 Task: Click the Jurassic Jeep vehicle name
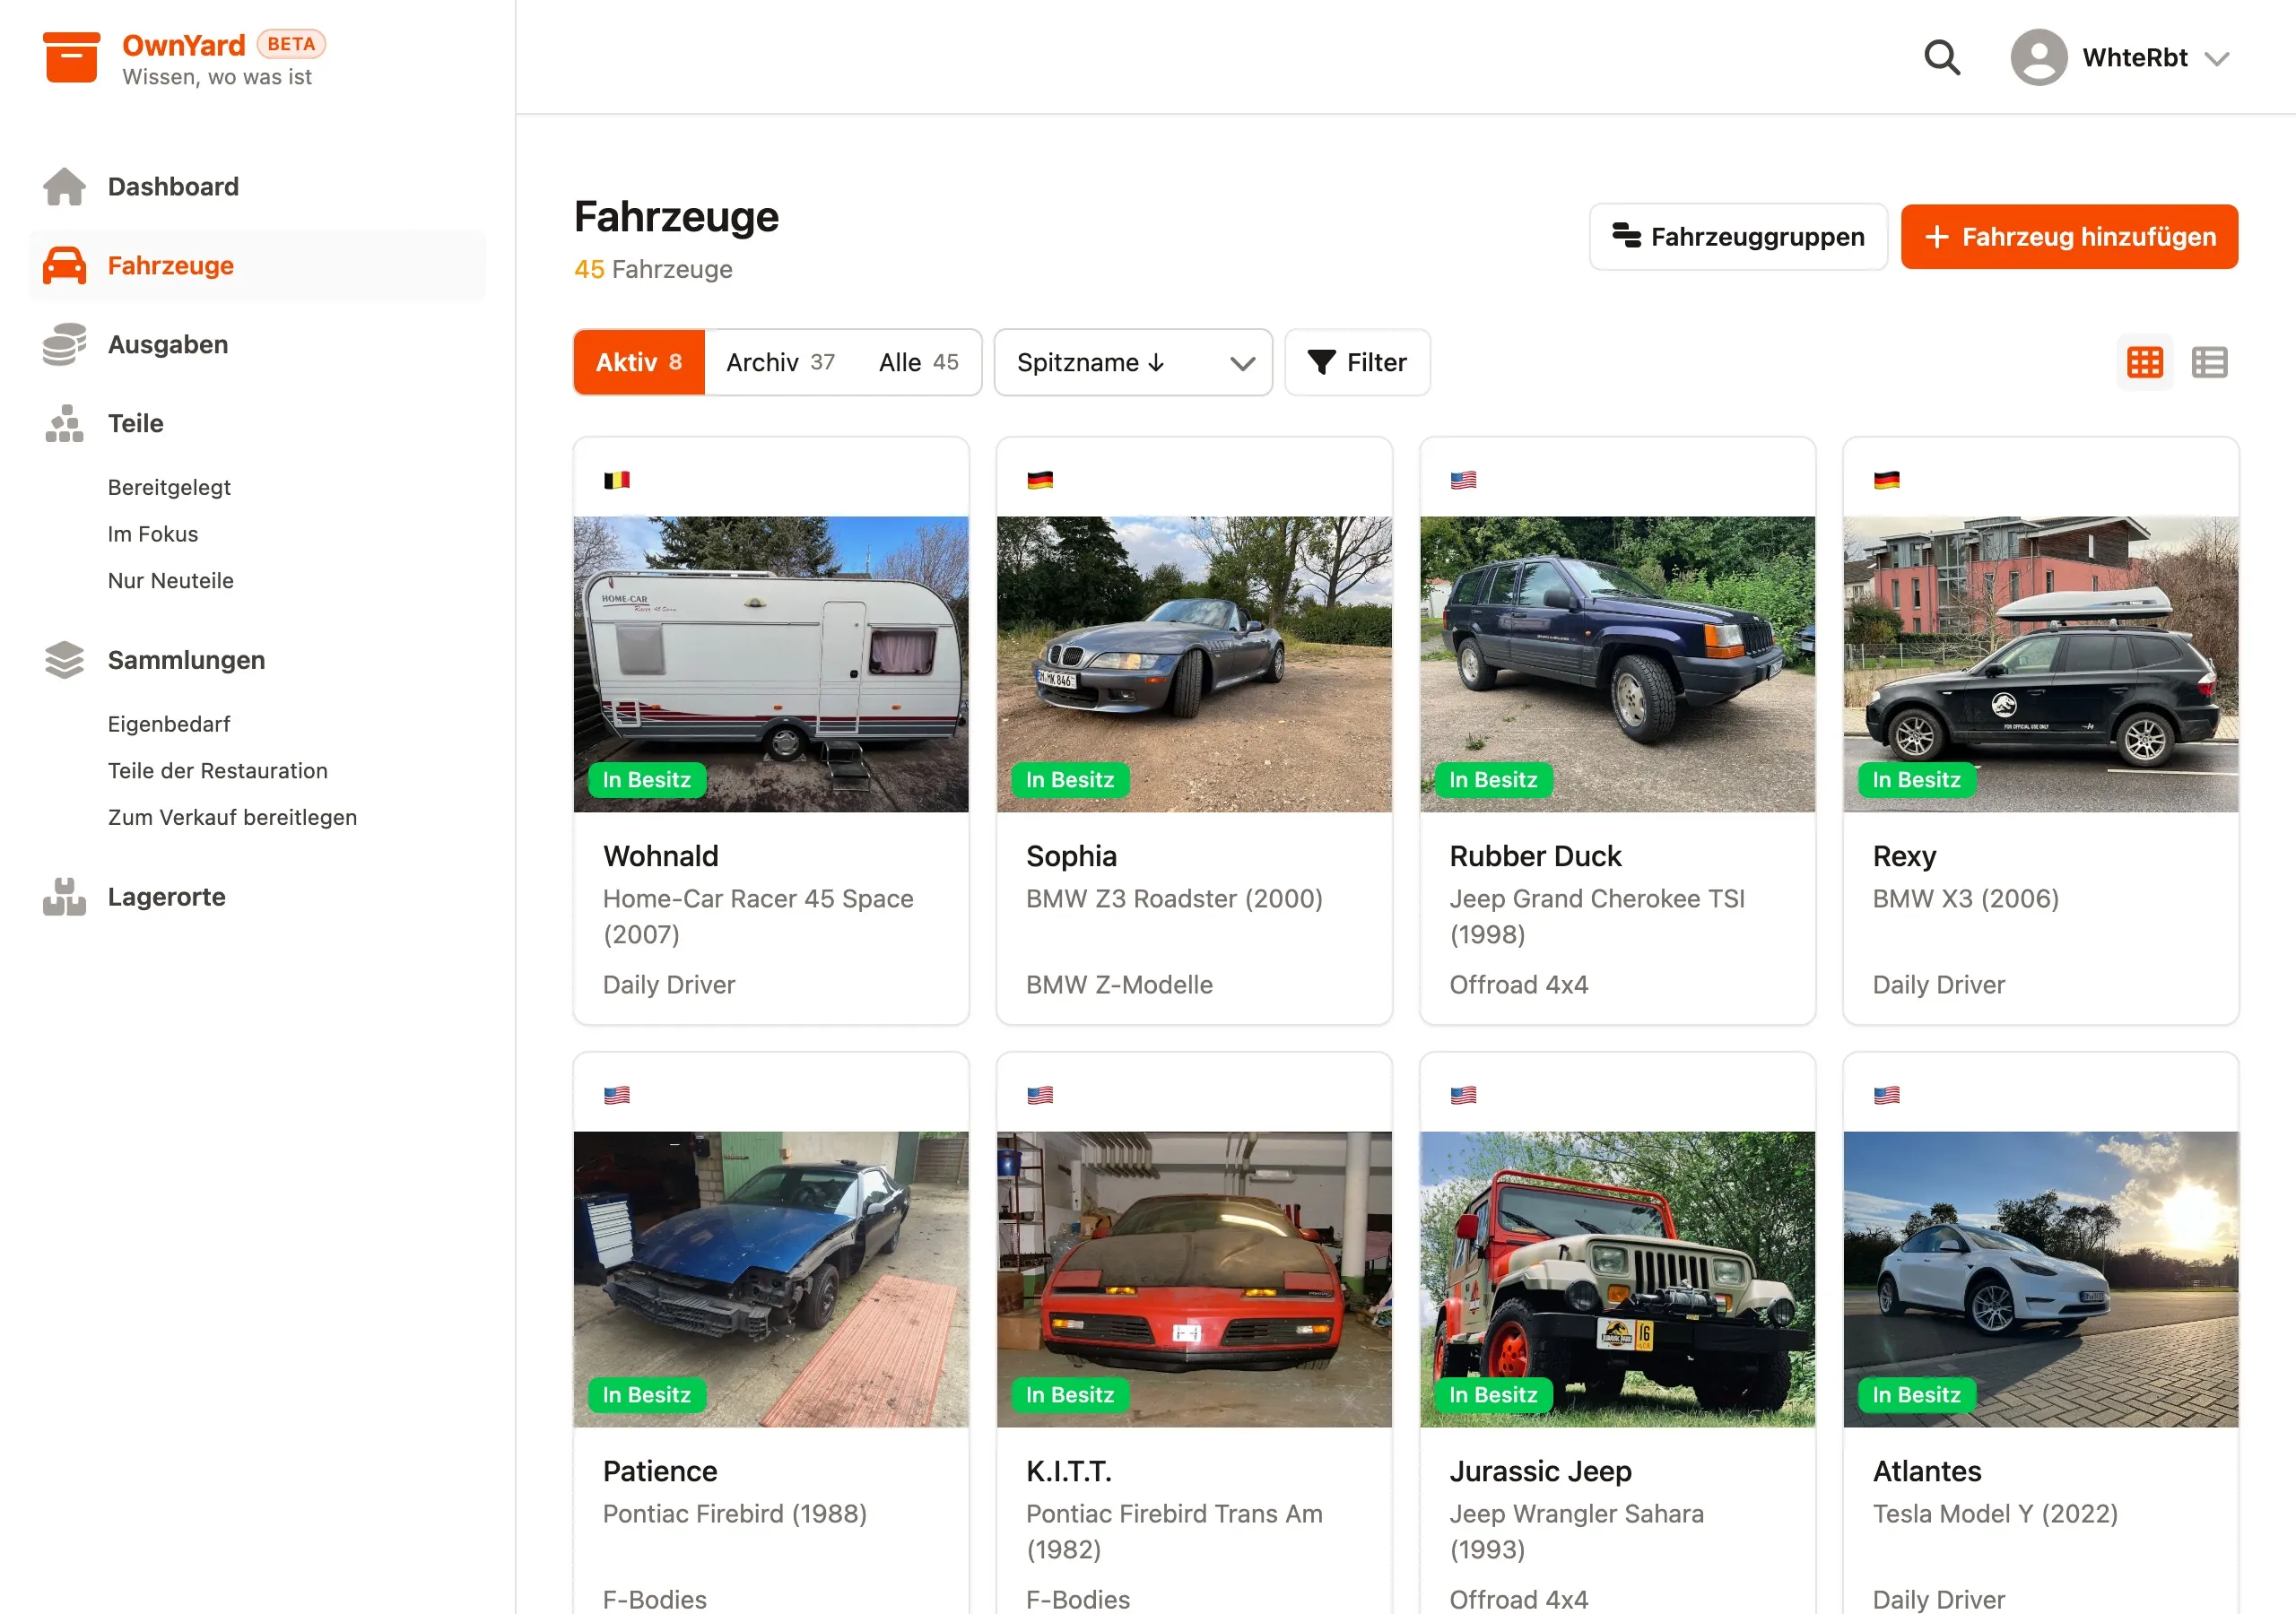click(1540, 1471)
